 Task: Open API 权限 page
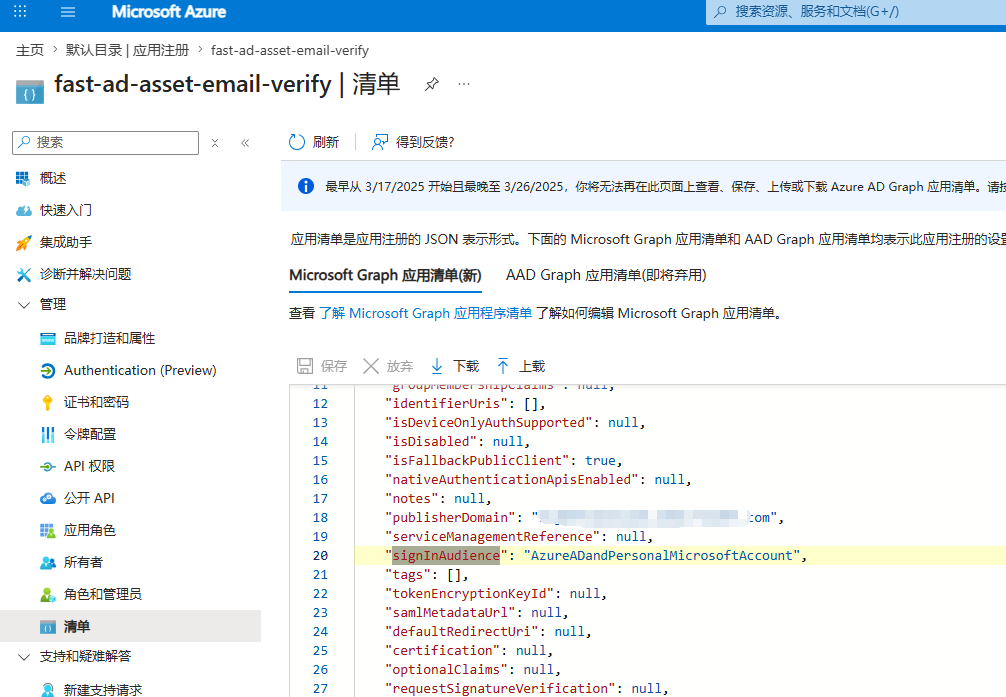[x=89, y=466]
